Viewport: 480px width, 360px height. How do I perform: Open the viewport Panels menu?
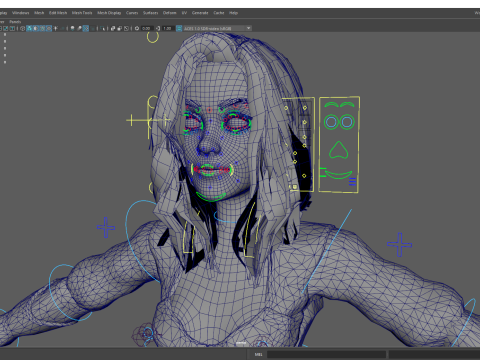pyautogui.click(x=15, y=22)
